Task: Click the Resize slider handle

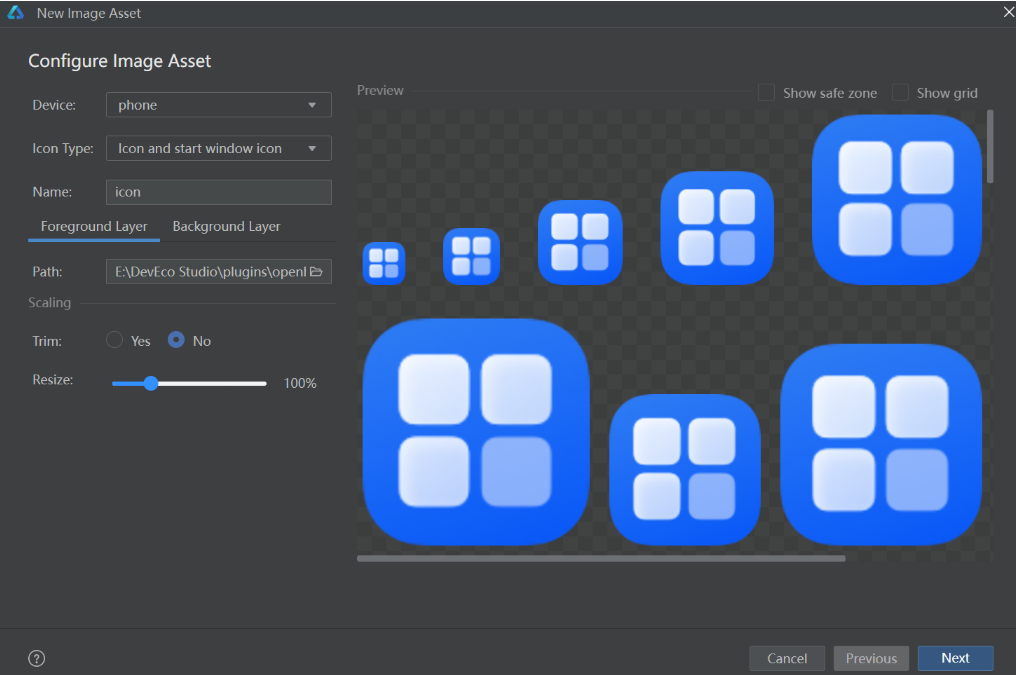Action: pos(151,383)
